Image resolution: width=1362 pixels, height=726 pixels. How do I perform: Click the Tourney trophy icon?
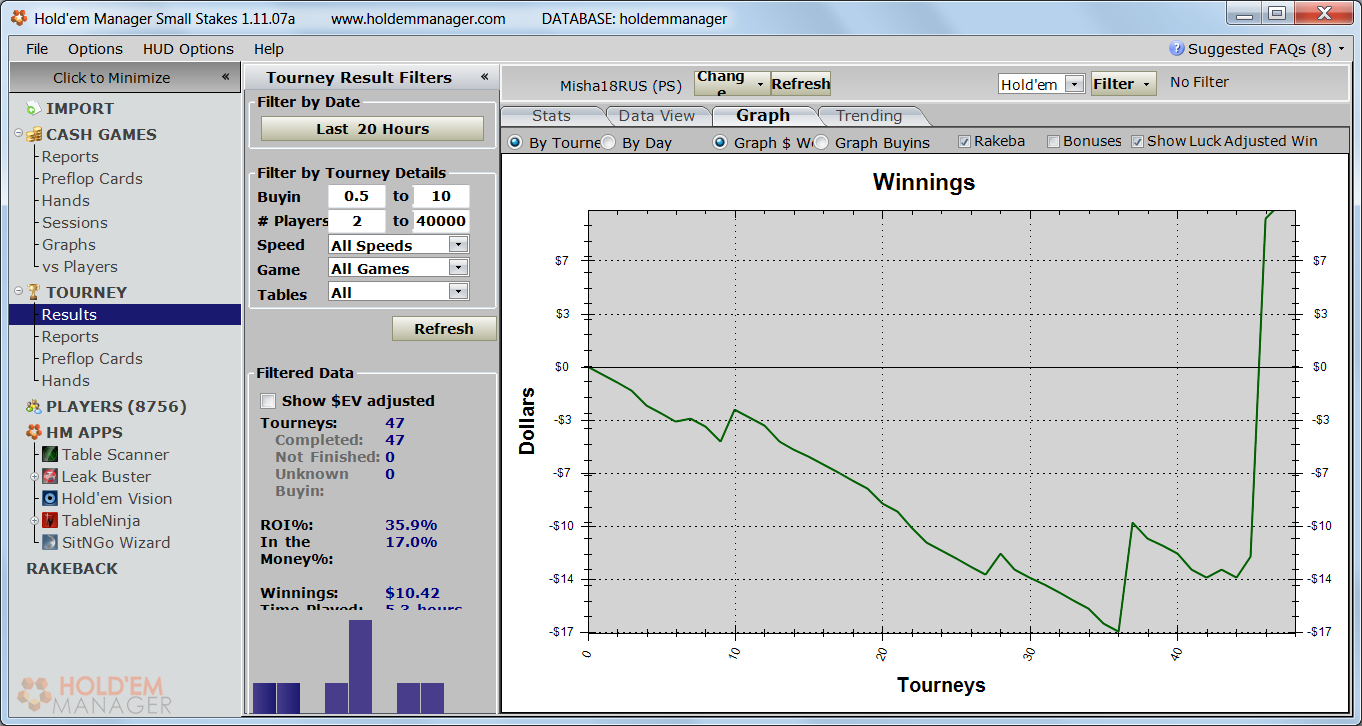click(34, 293)
